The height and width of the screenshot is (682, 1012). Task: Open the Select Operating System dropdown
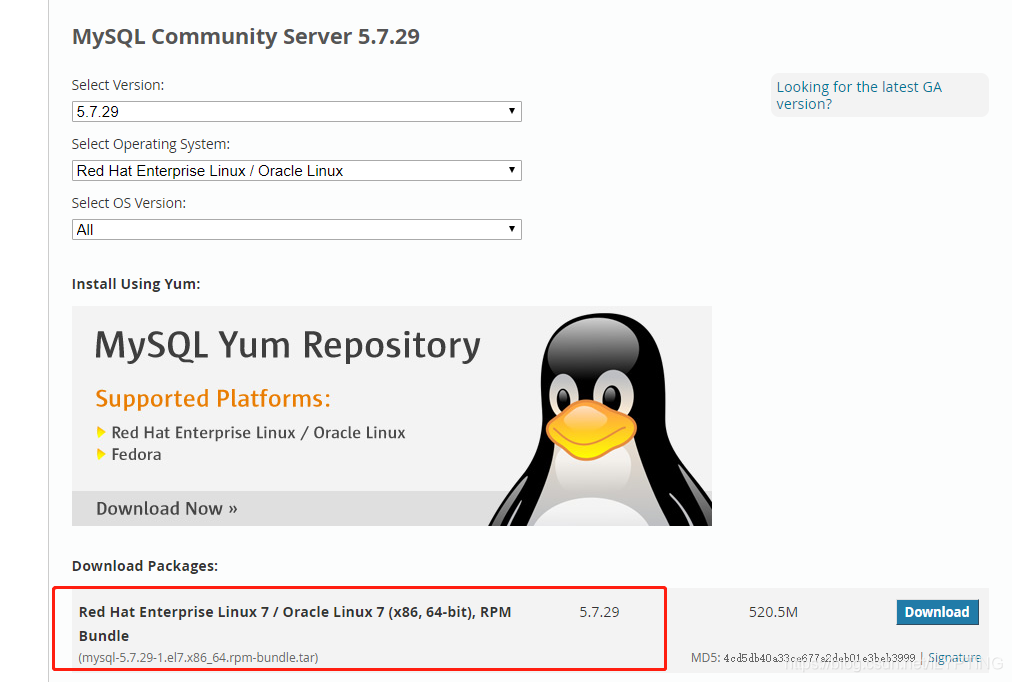pos(296,170)
